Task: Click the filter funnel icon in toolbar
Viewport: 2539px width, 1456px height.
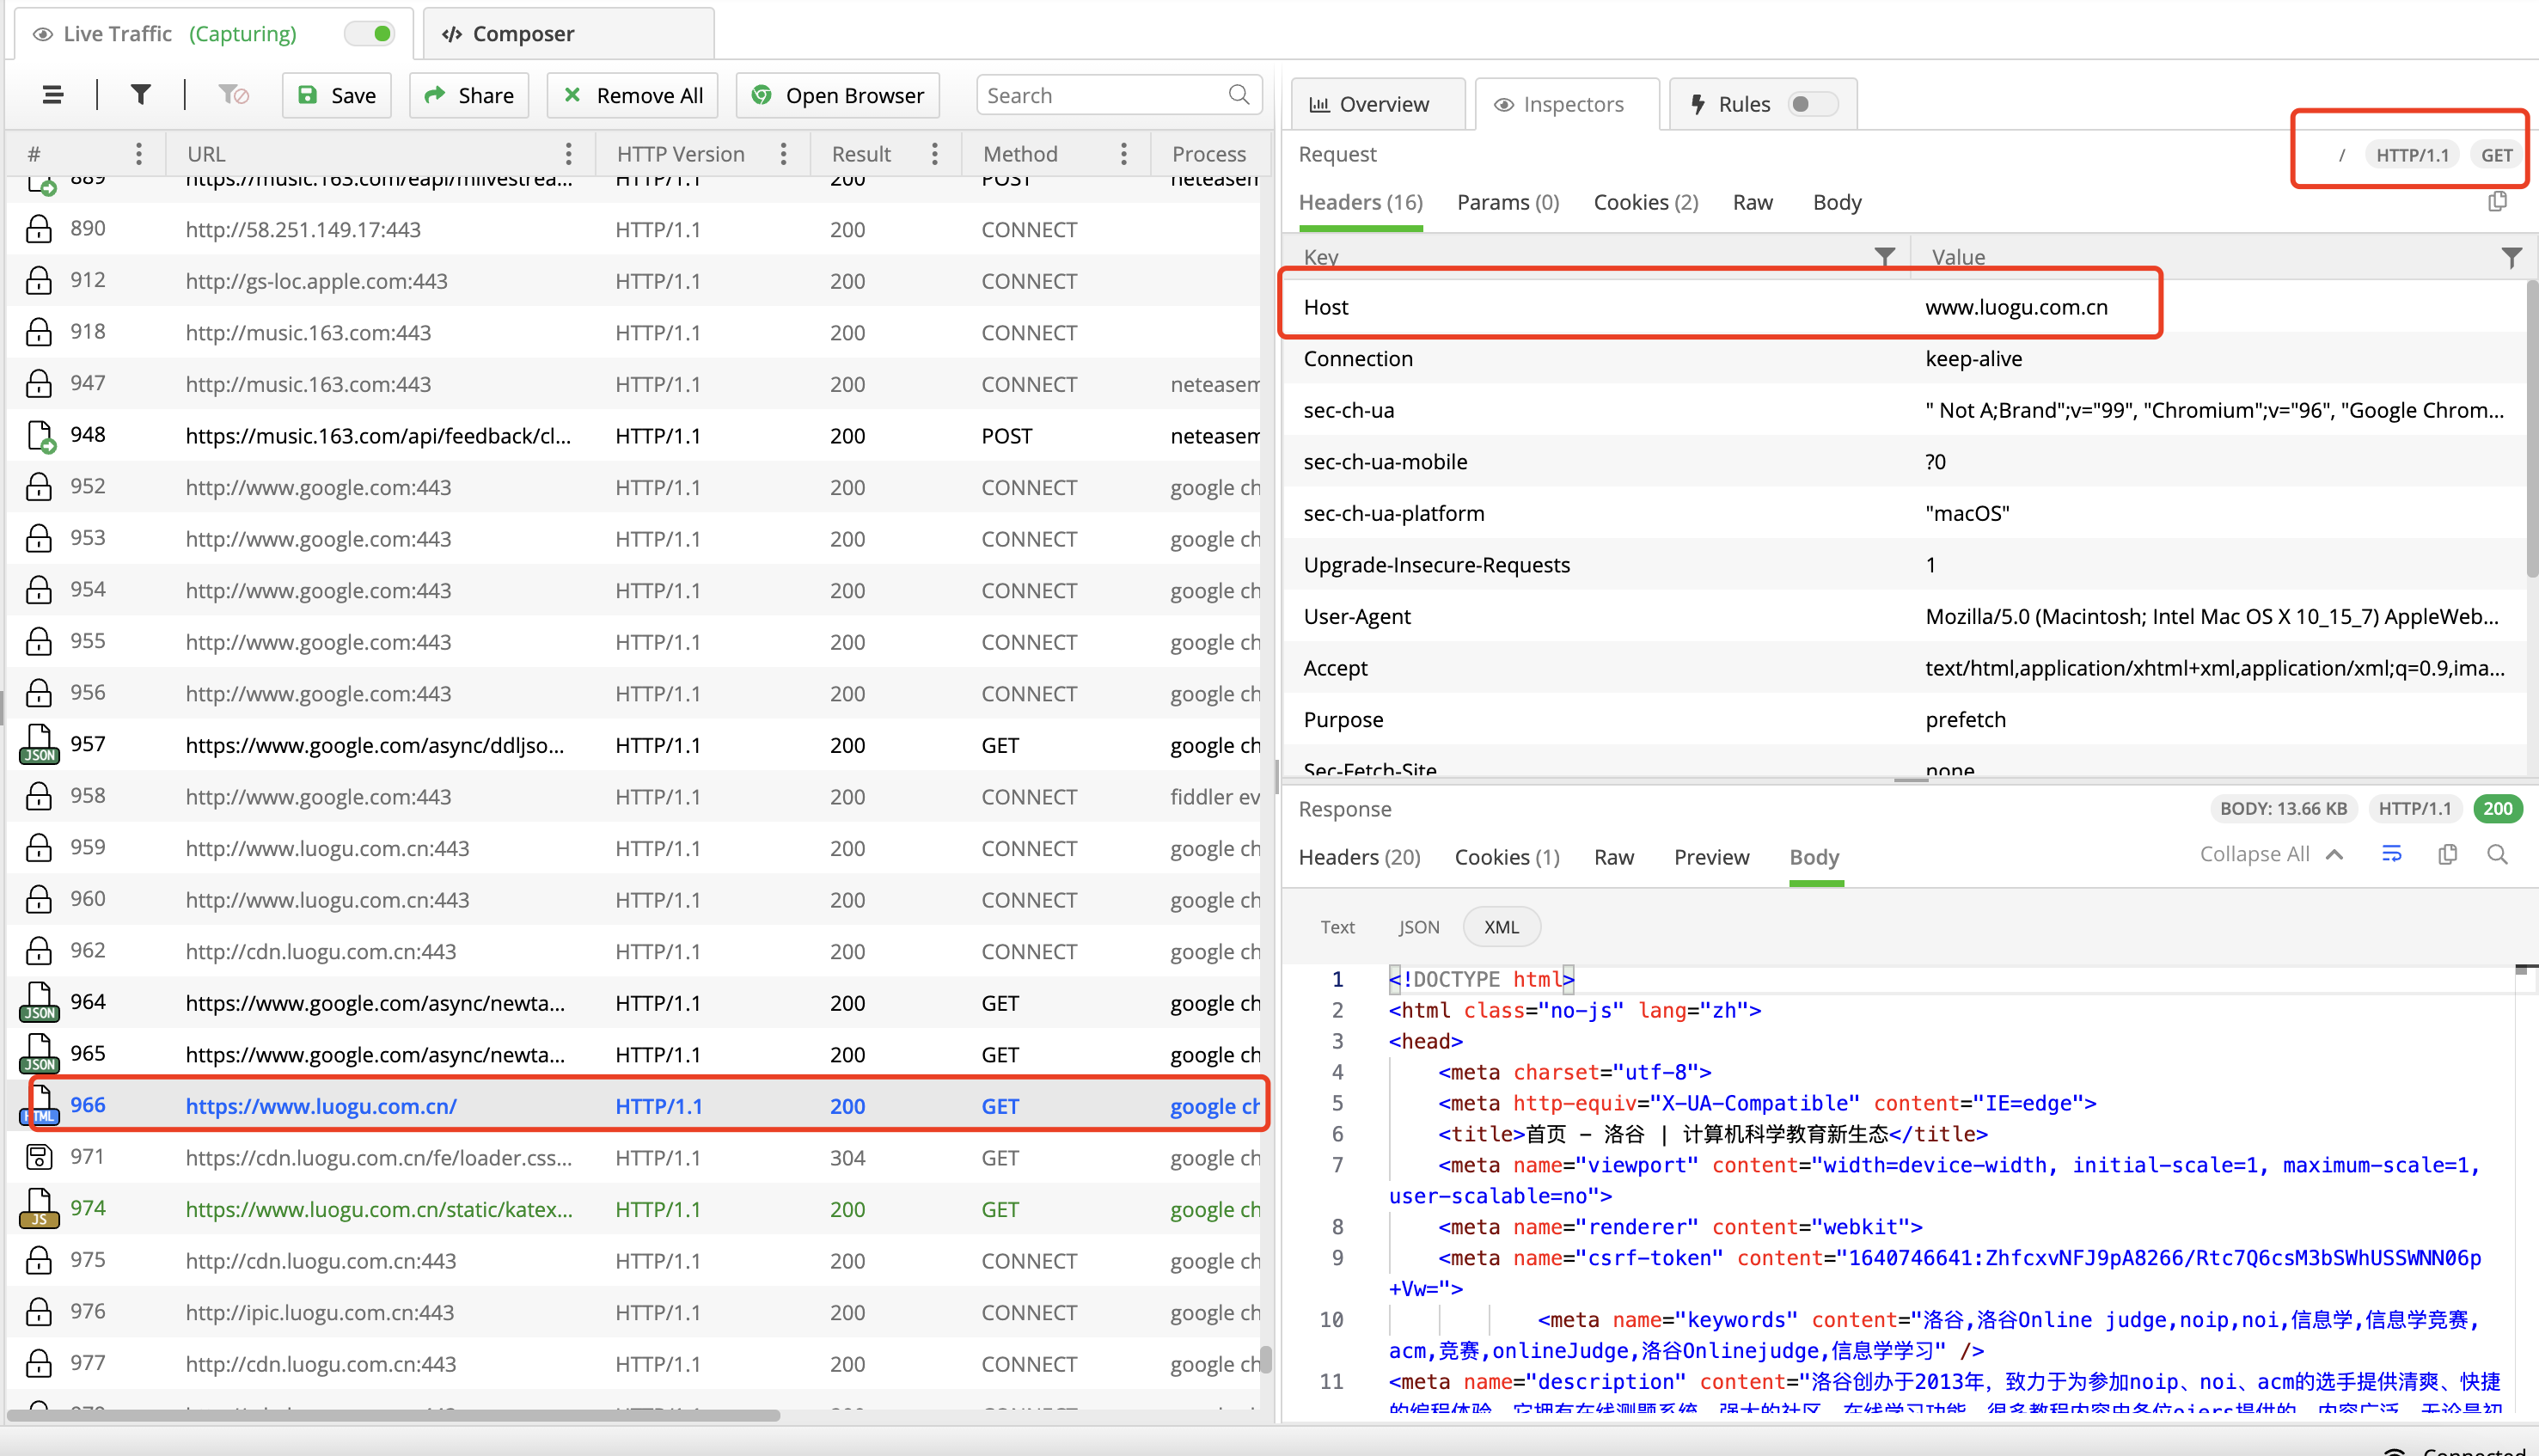Action: [141, 95]
